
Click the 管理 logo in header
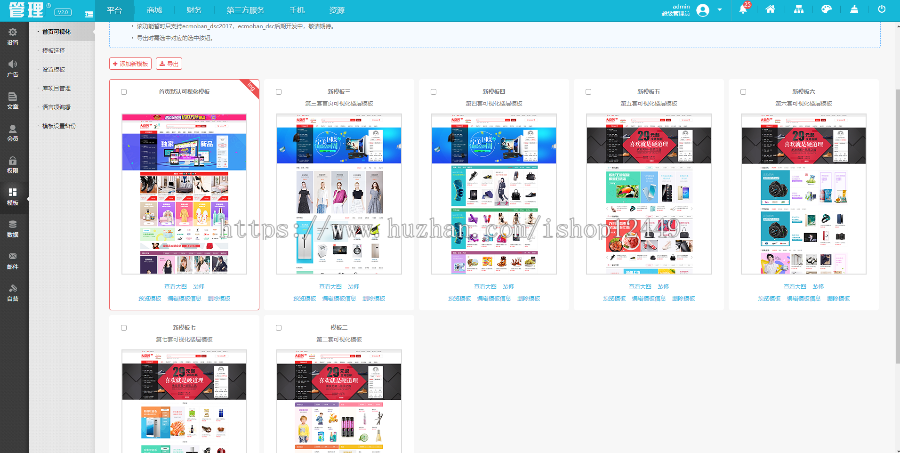(x=26, y=10)
